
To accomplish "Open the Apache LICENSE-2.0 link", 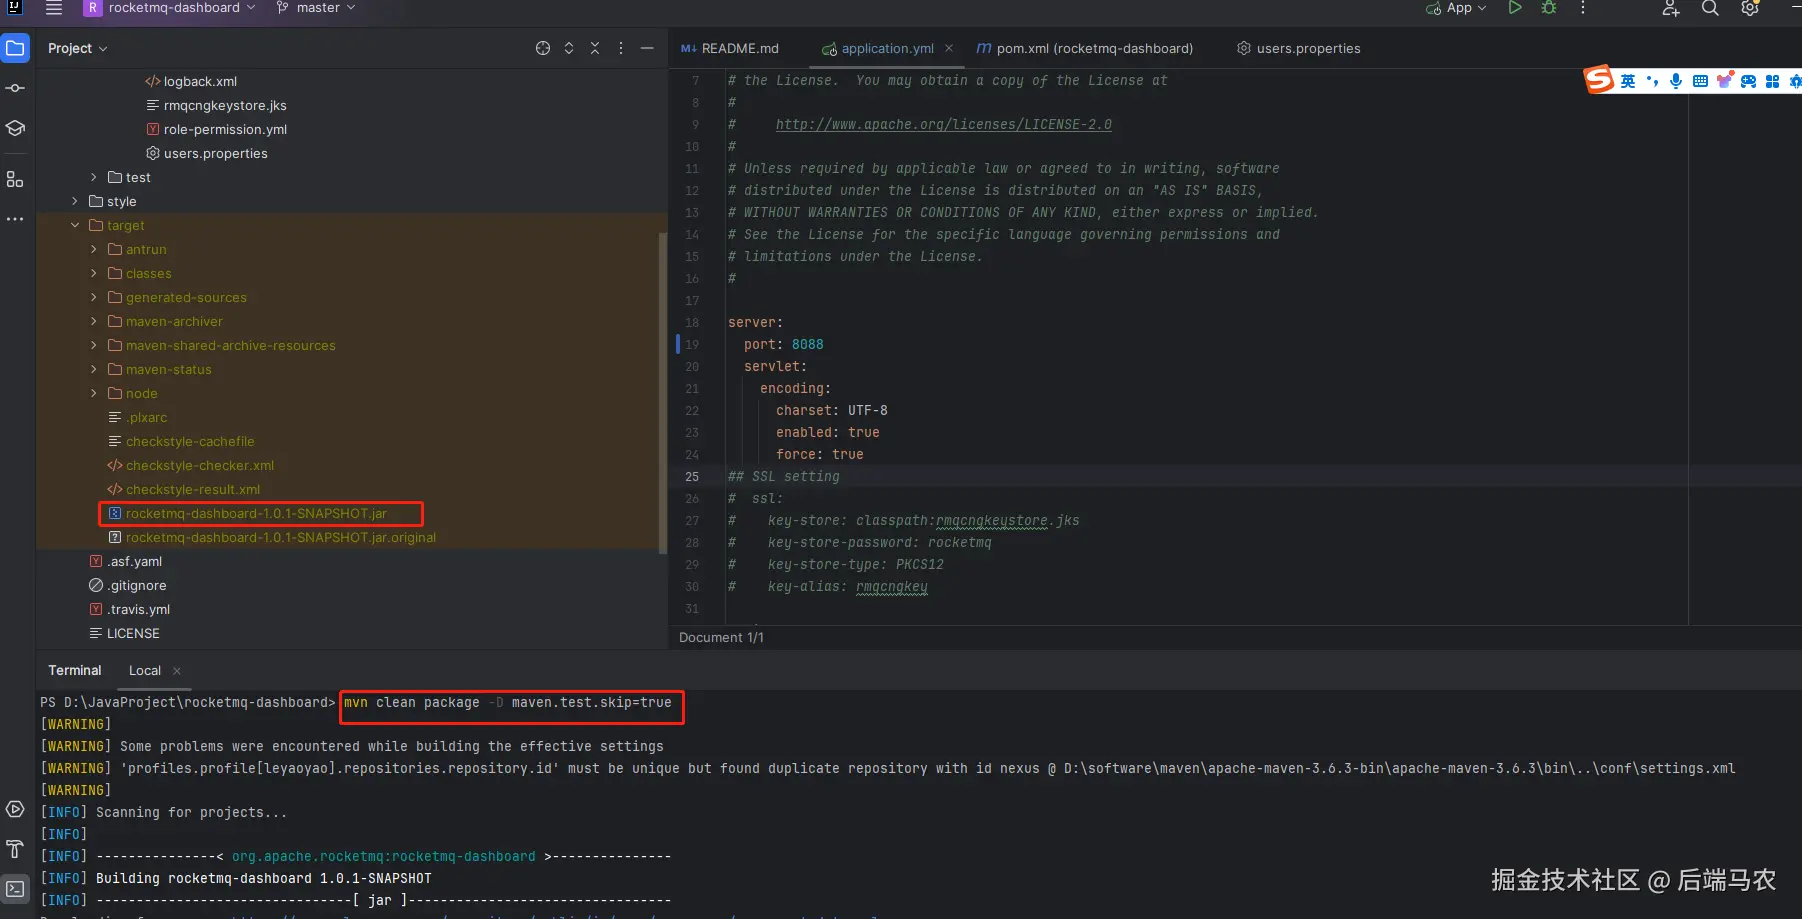I will (x=944, y=124).
